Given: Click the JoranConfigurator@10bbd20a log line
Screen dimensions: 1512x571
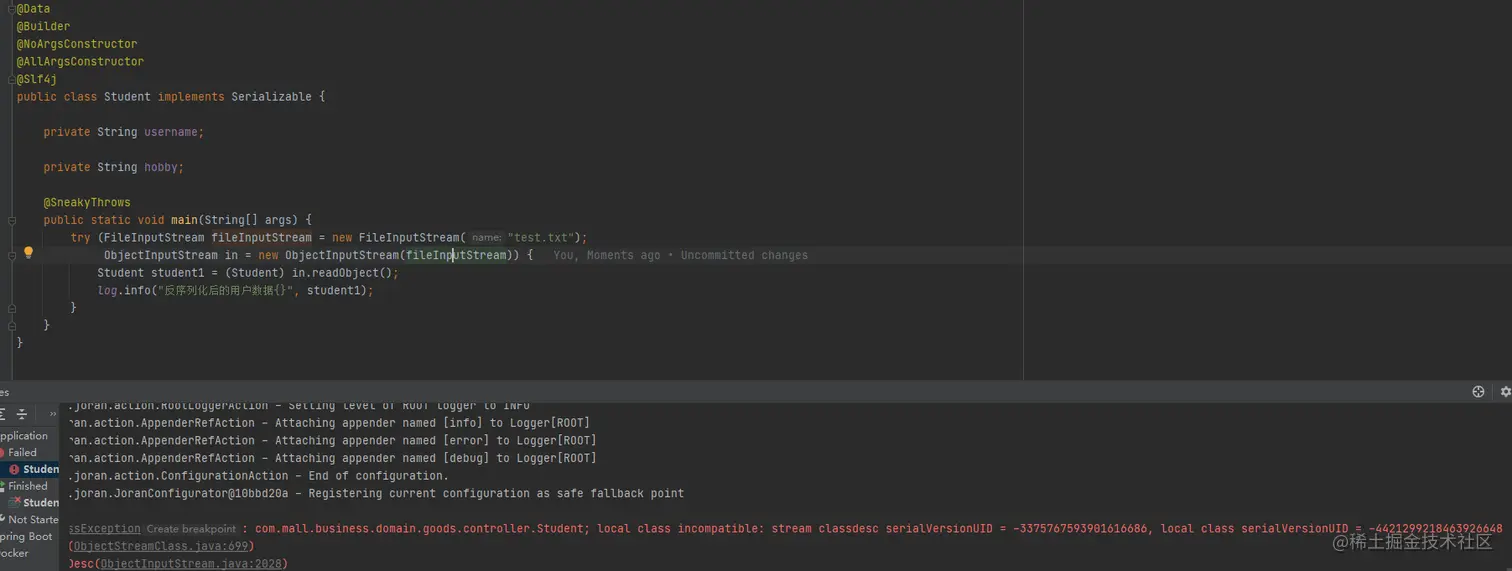Looking at the screenshot, I should (376, 494).
